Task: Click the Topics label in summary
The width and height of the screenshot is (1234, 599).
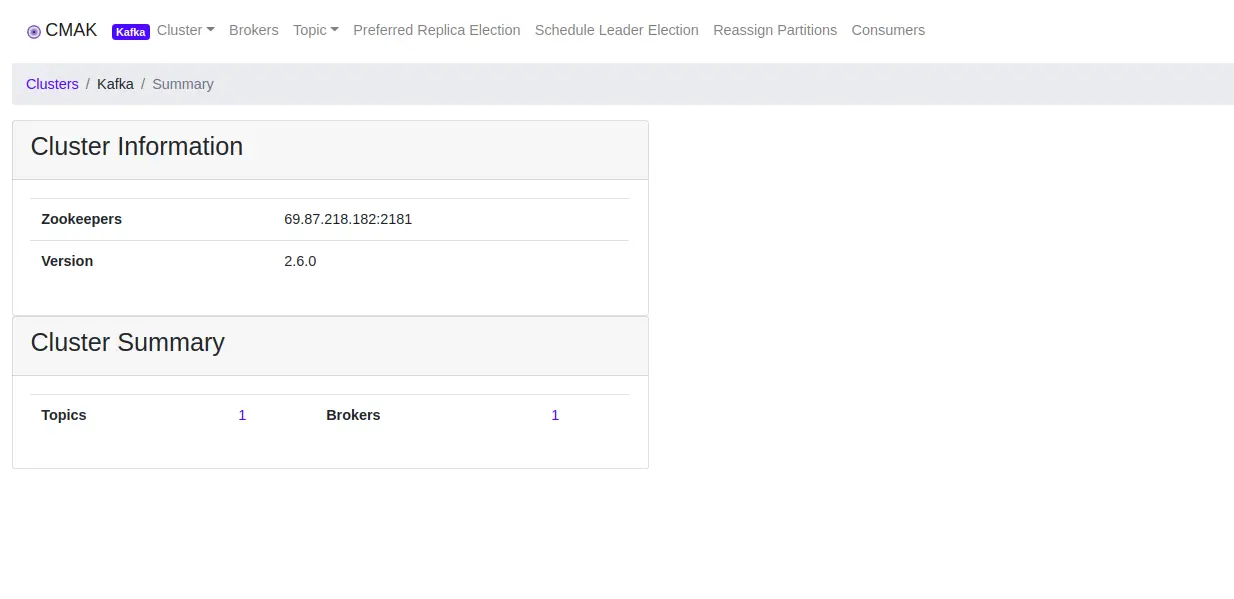Action: pos(64,415)
